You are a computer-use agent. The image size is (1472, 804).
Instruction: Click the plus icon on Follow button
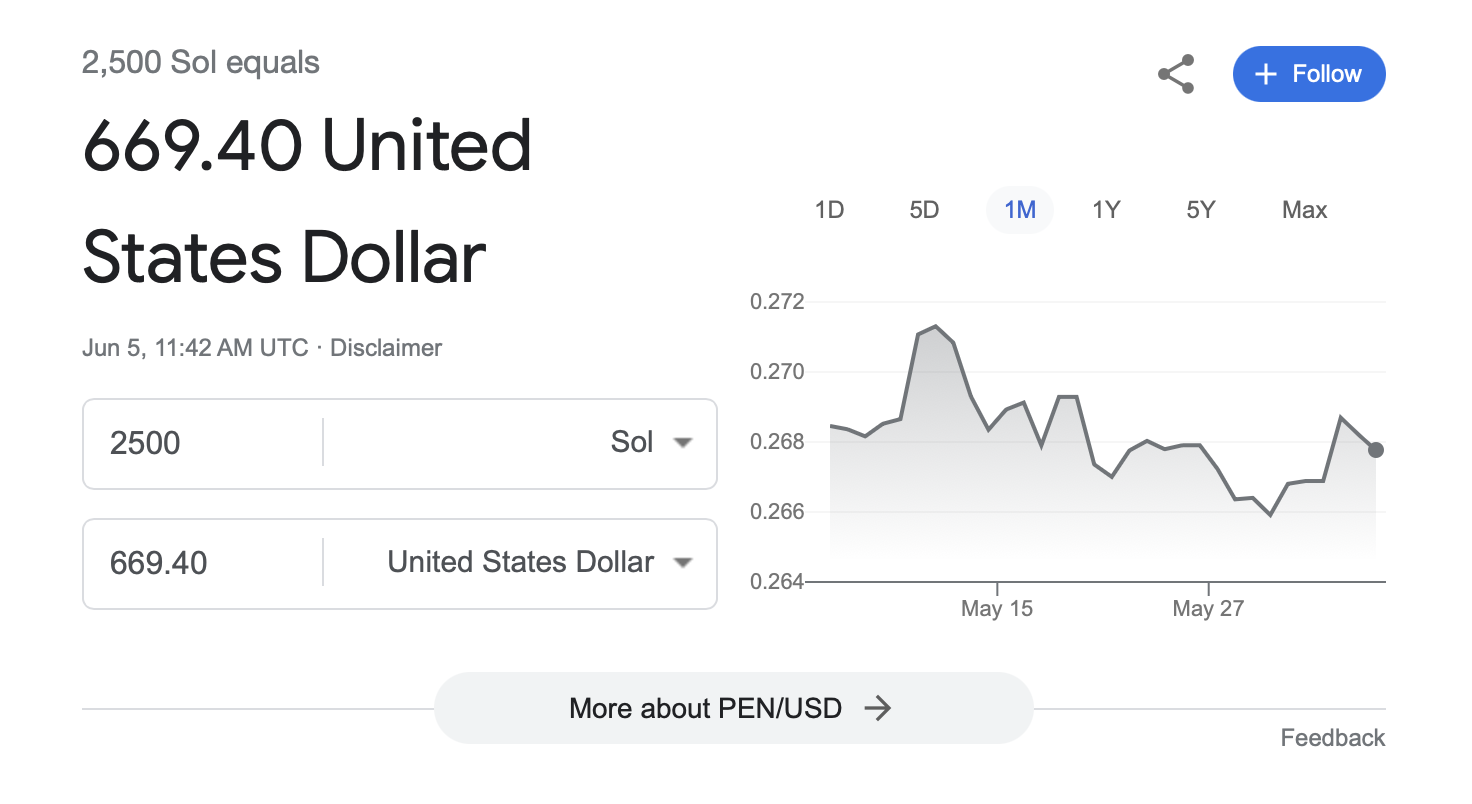(1266, 74)
